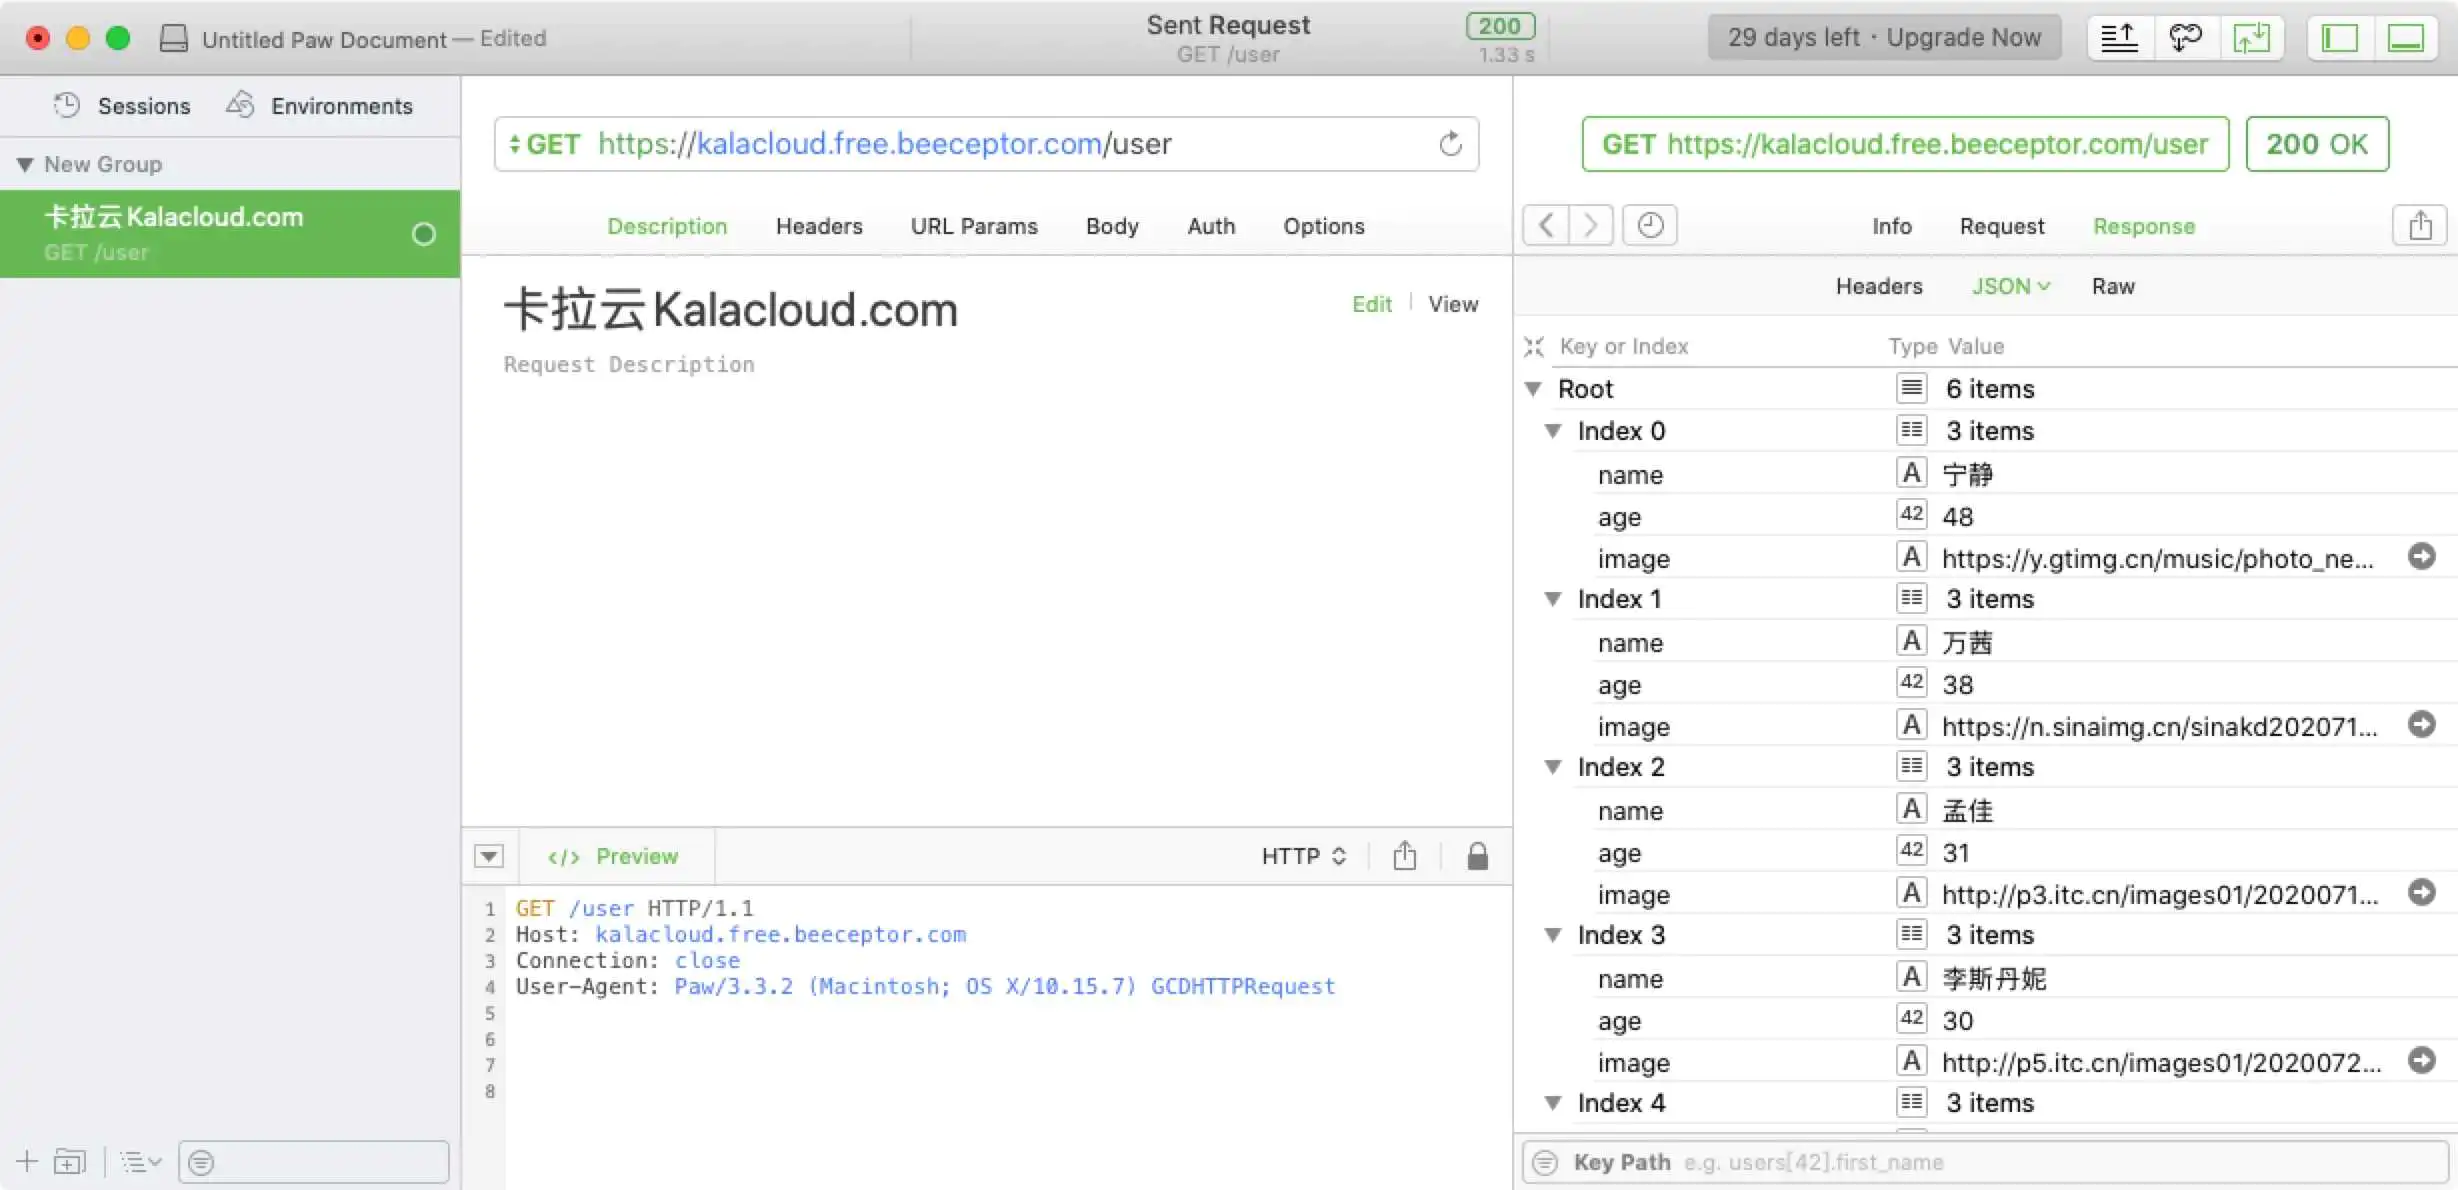Click Edit link for description
The width and height of the screenshot is (2458, 1190).
point(1371,304)
